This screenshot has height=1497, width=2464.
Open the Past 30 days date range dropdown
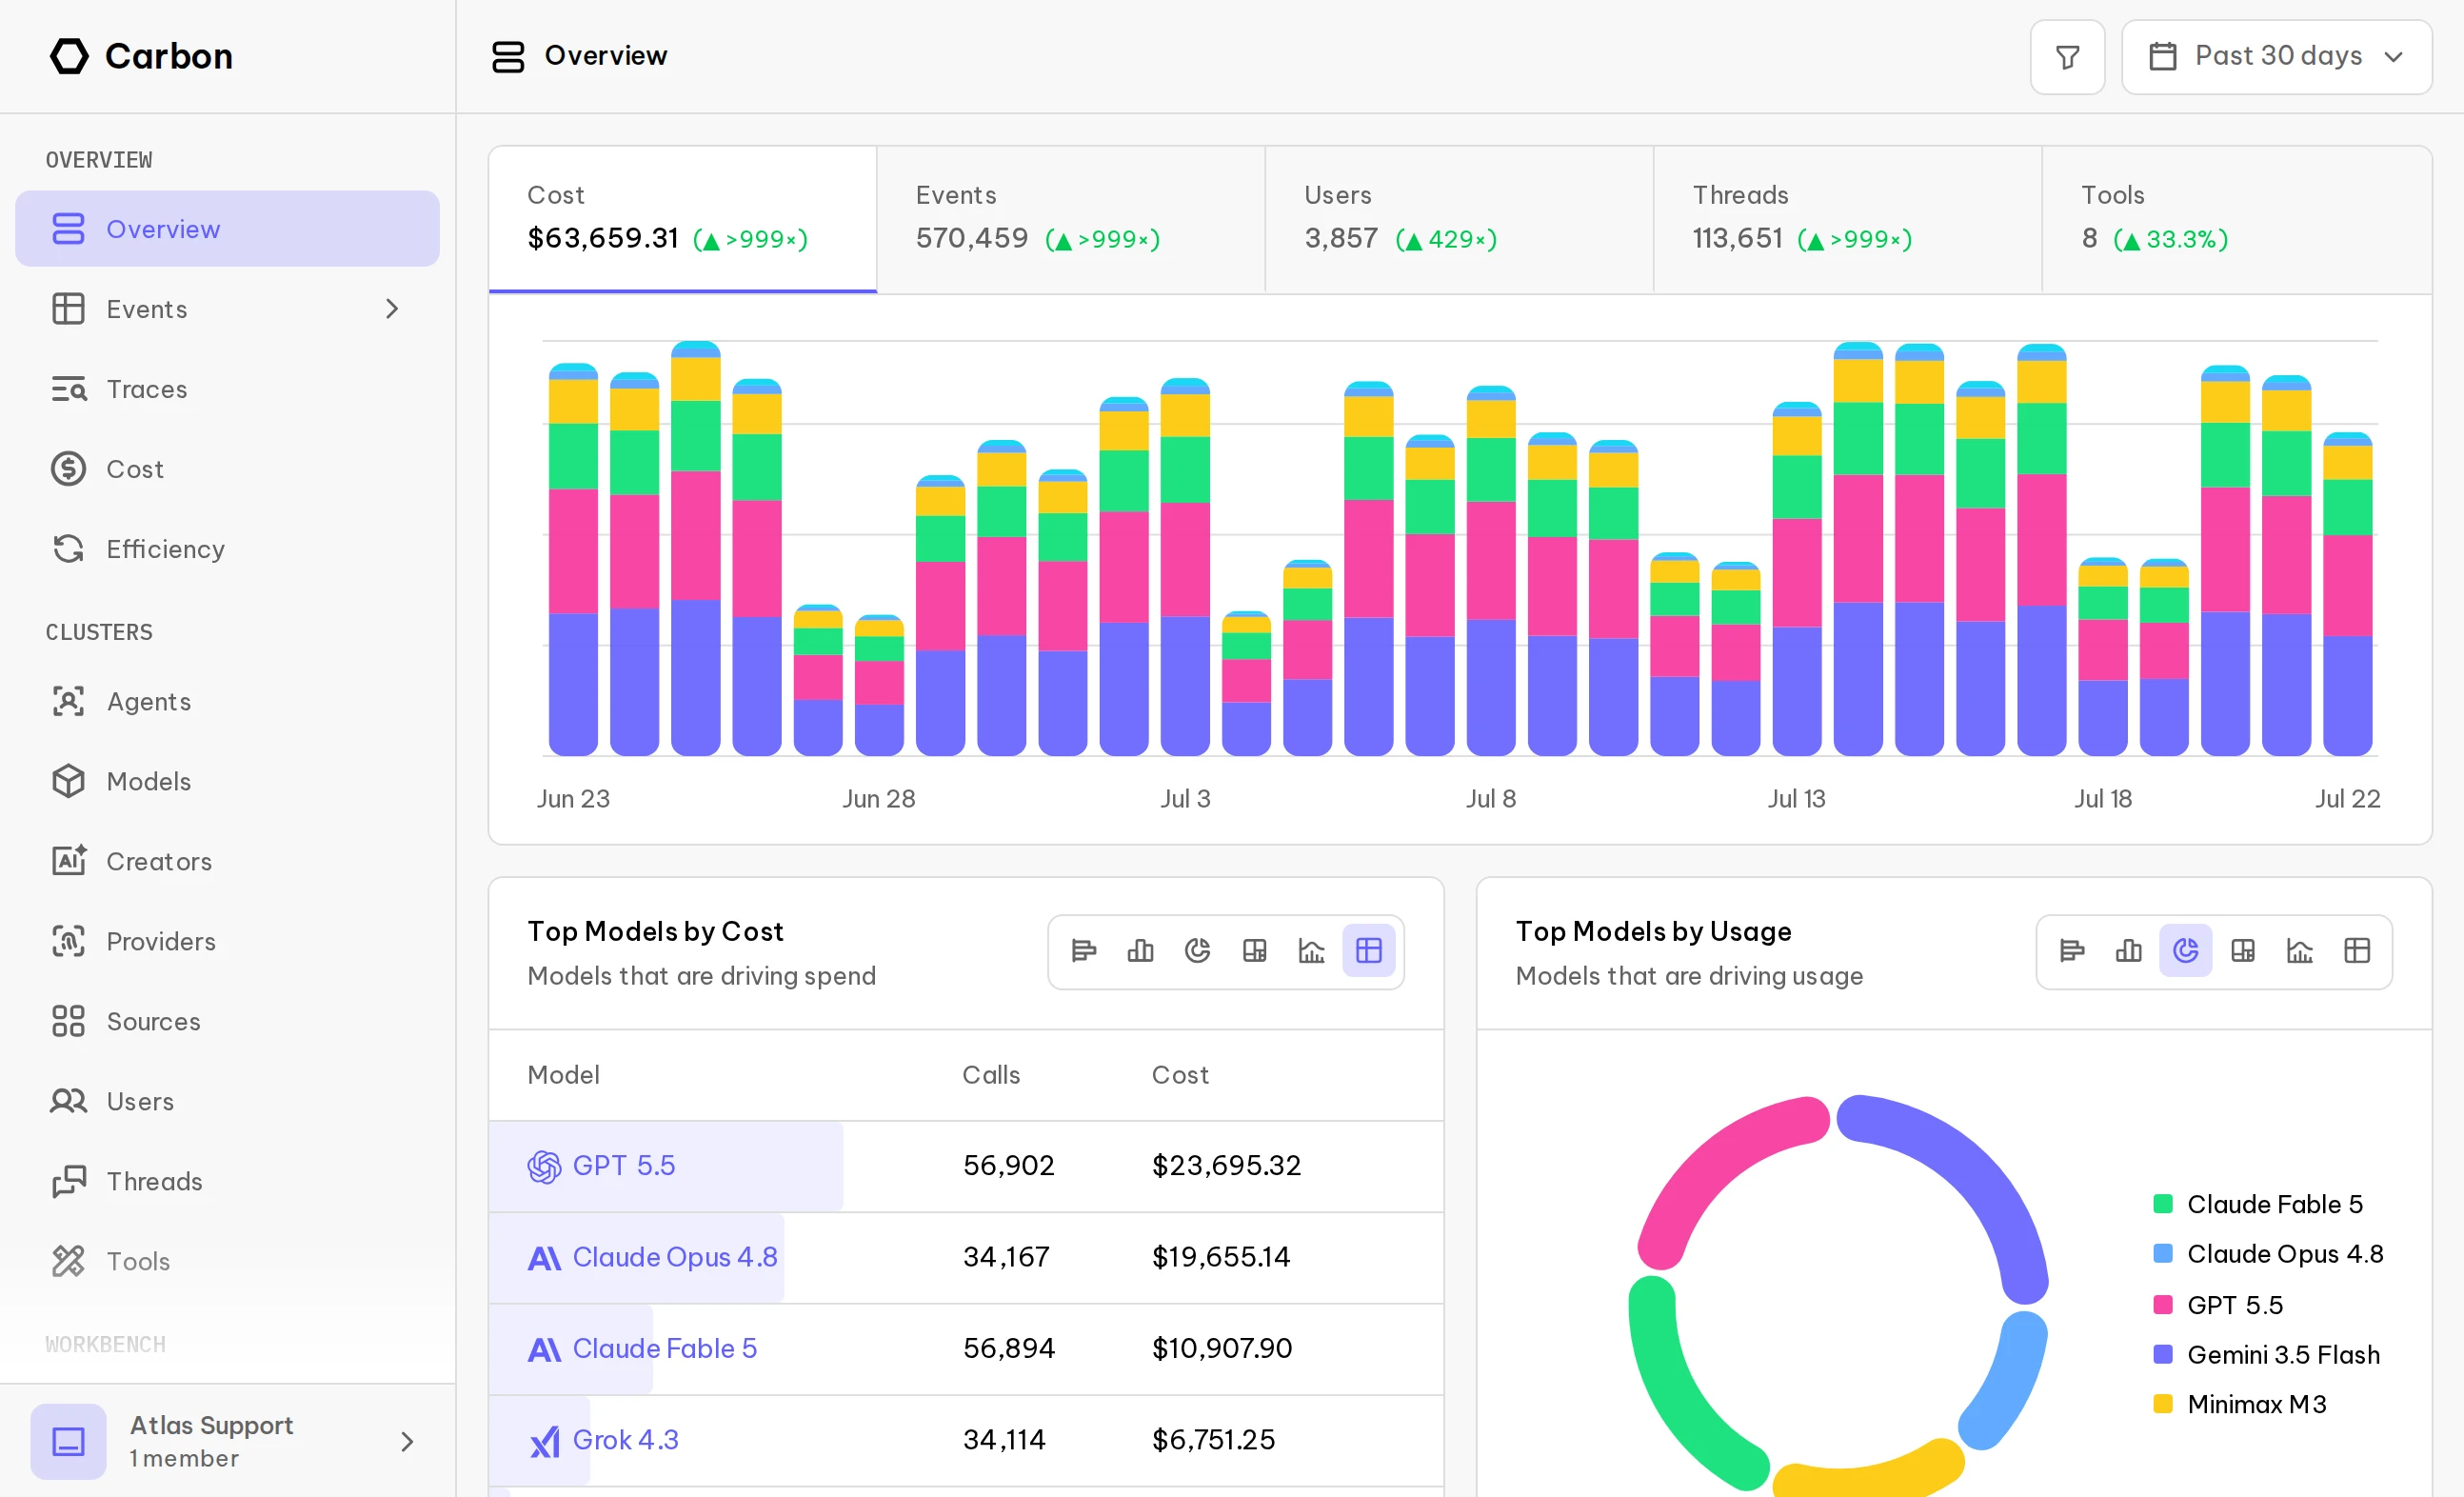click(2276, 57)
